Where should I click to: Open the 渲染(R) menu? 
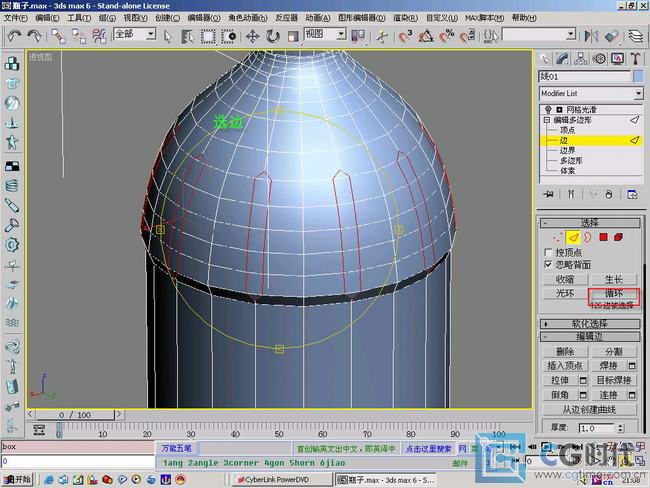point(405,18)
